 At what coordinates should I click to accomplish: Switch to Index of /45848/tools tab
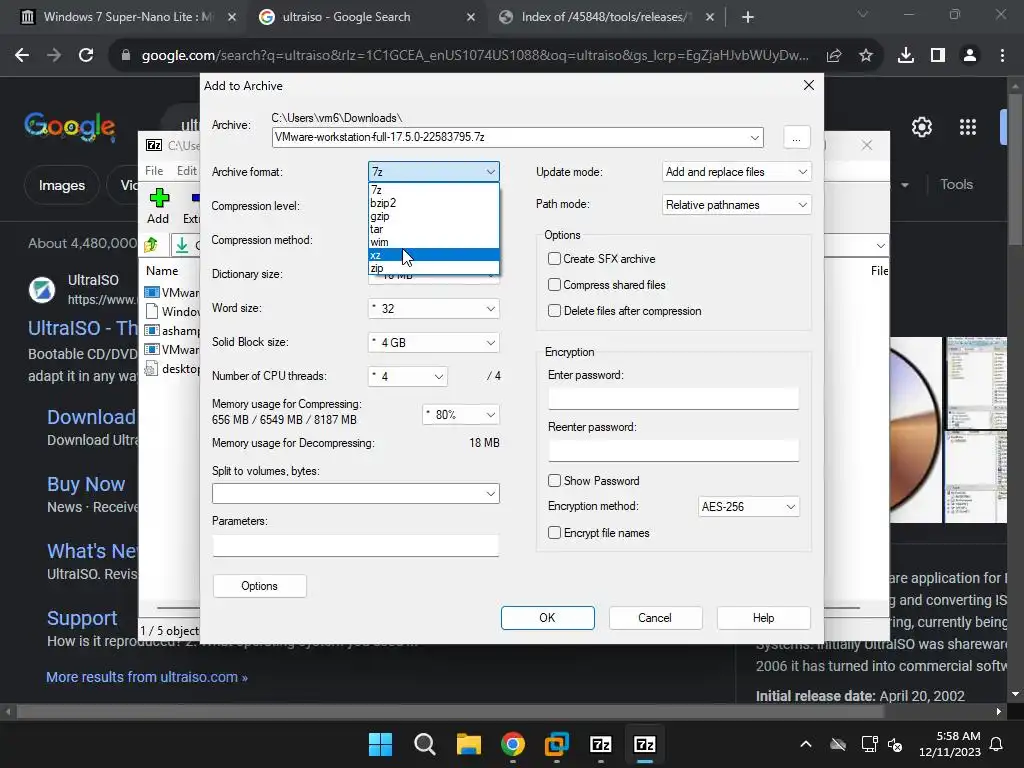(606, 17)
